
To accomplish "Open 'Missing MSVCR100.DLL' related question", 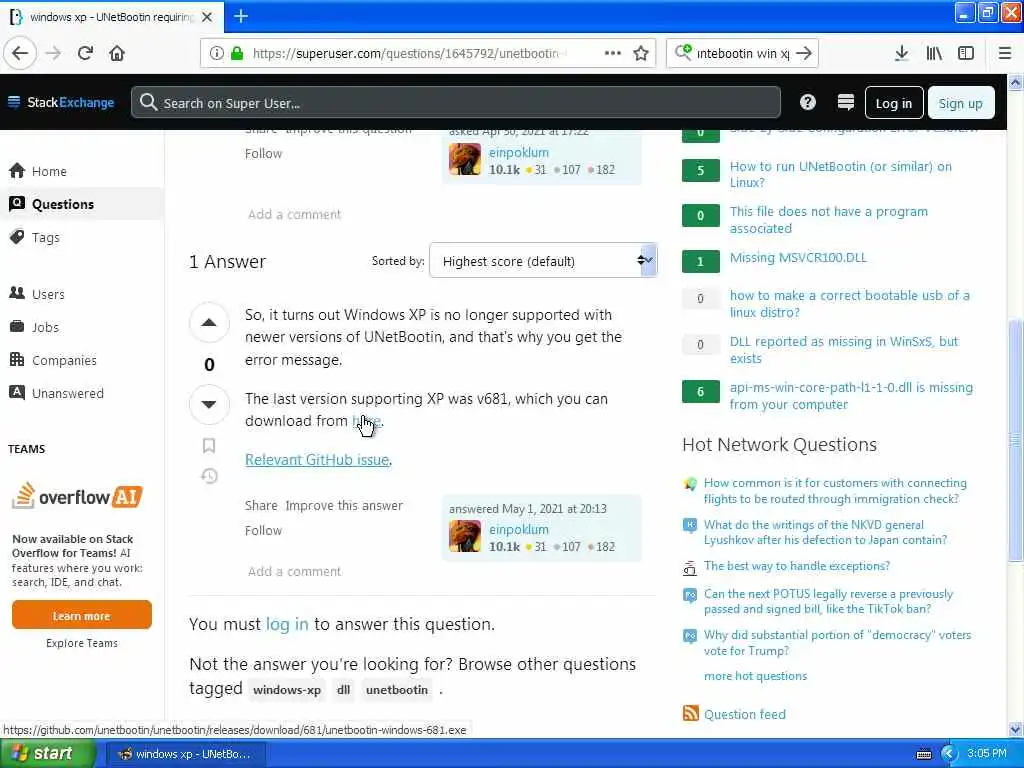I will tap(798, 257).
